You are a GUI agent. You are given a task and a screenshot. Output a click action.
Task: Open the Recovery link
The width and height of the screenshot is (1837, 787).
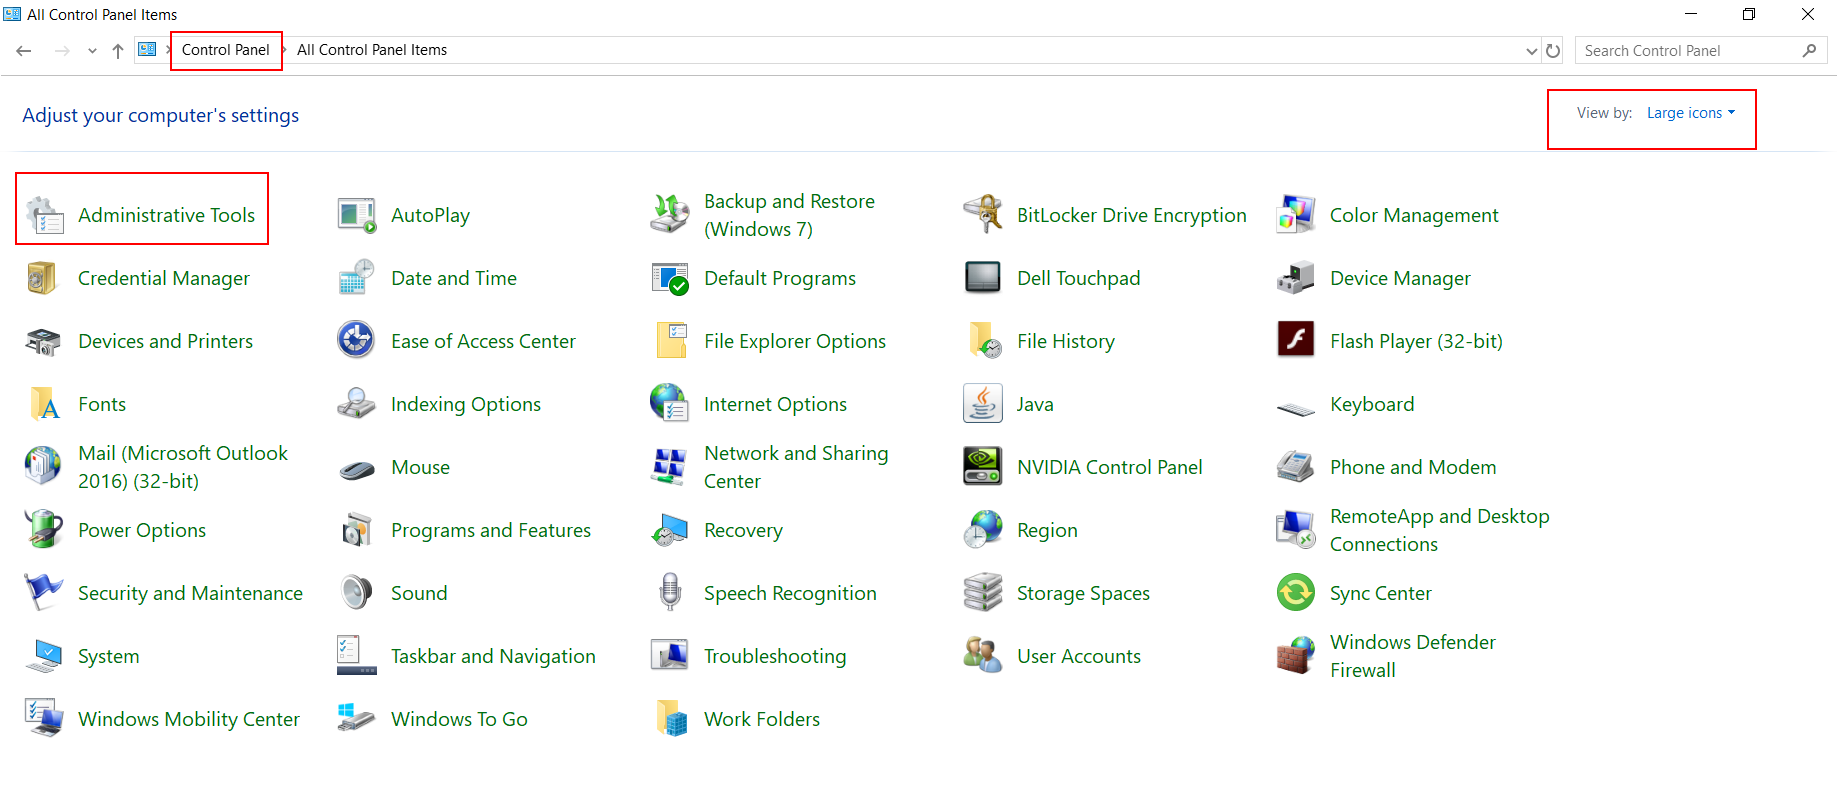743,530
